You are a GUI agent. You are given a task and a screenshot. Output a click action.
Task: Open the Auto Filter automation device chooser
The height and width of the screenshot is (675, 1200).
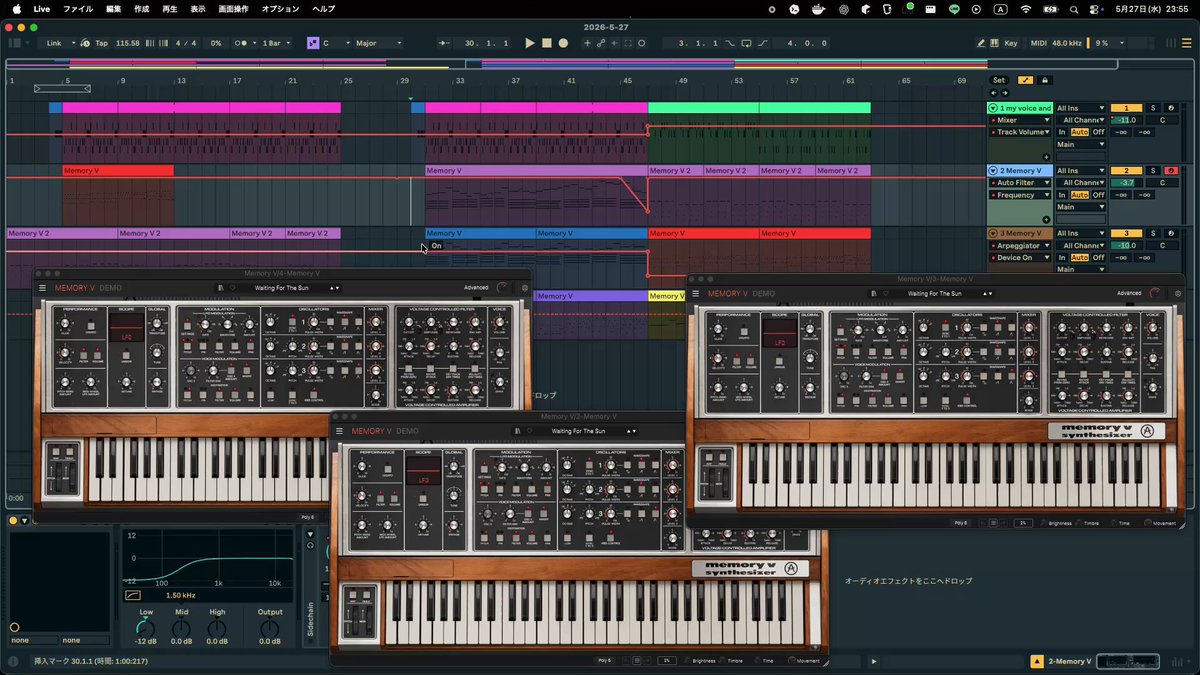pyautogui.click(x=1019, y=183)
